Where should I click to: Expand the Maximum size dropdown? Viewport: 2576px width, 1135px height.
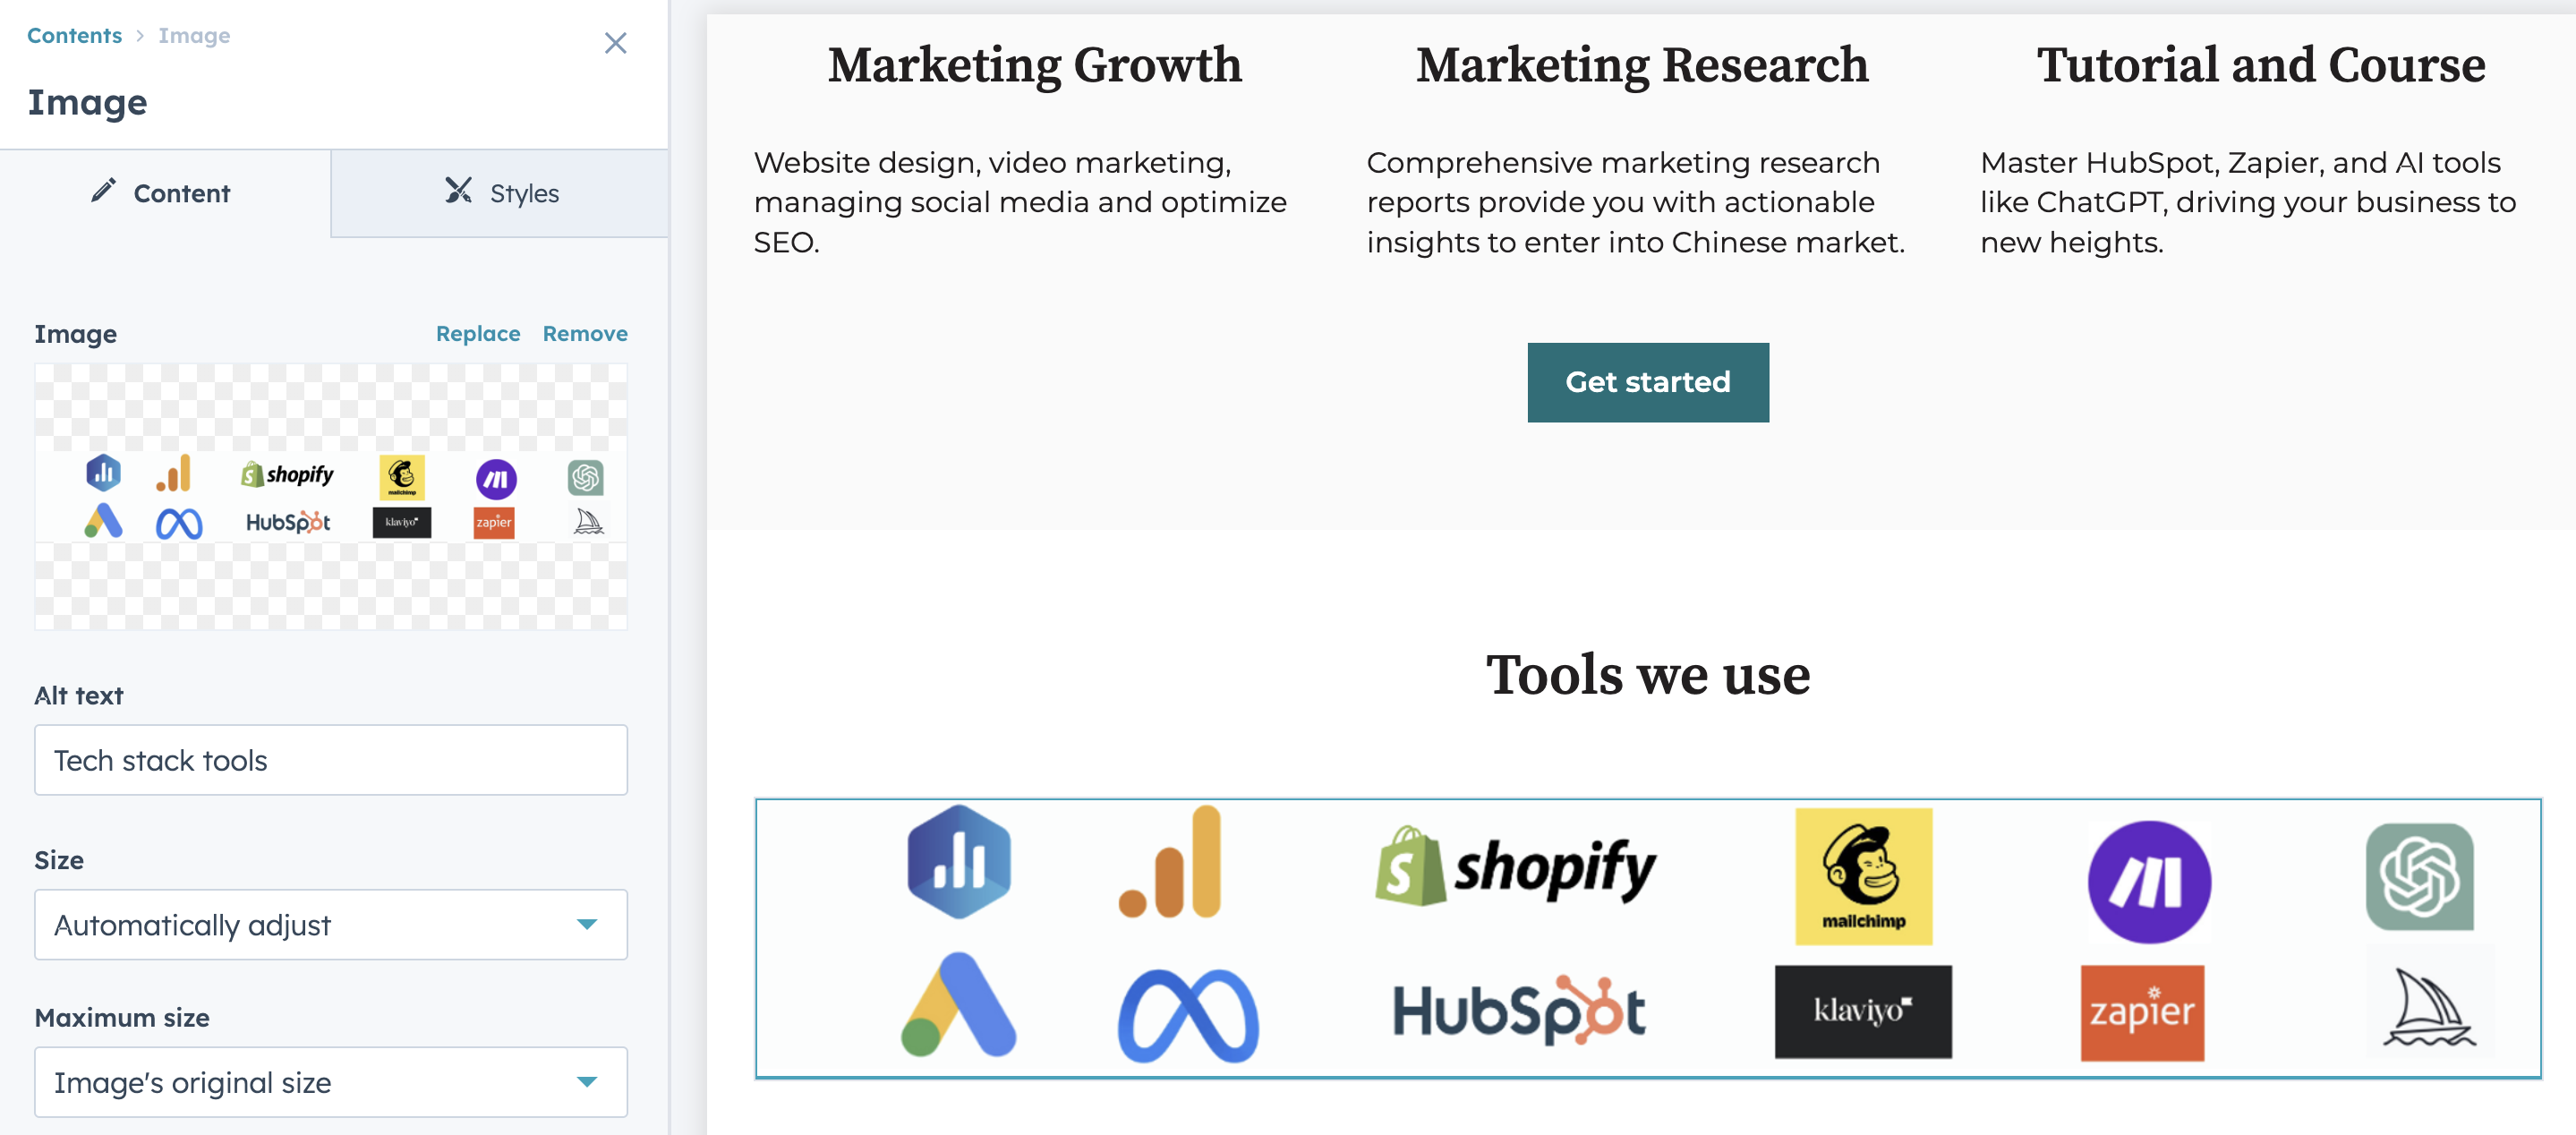331,1081
